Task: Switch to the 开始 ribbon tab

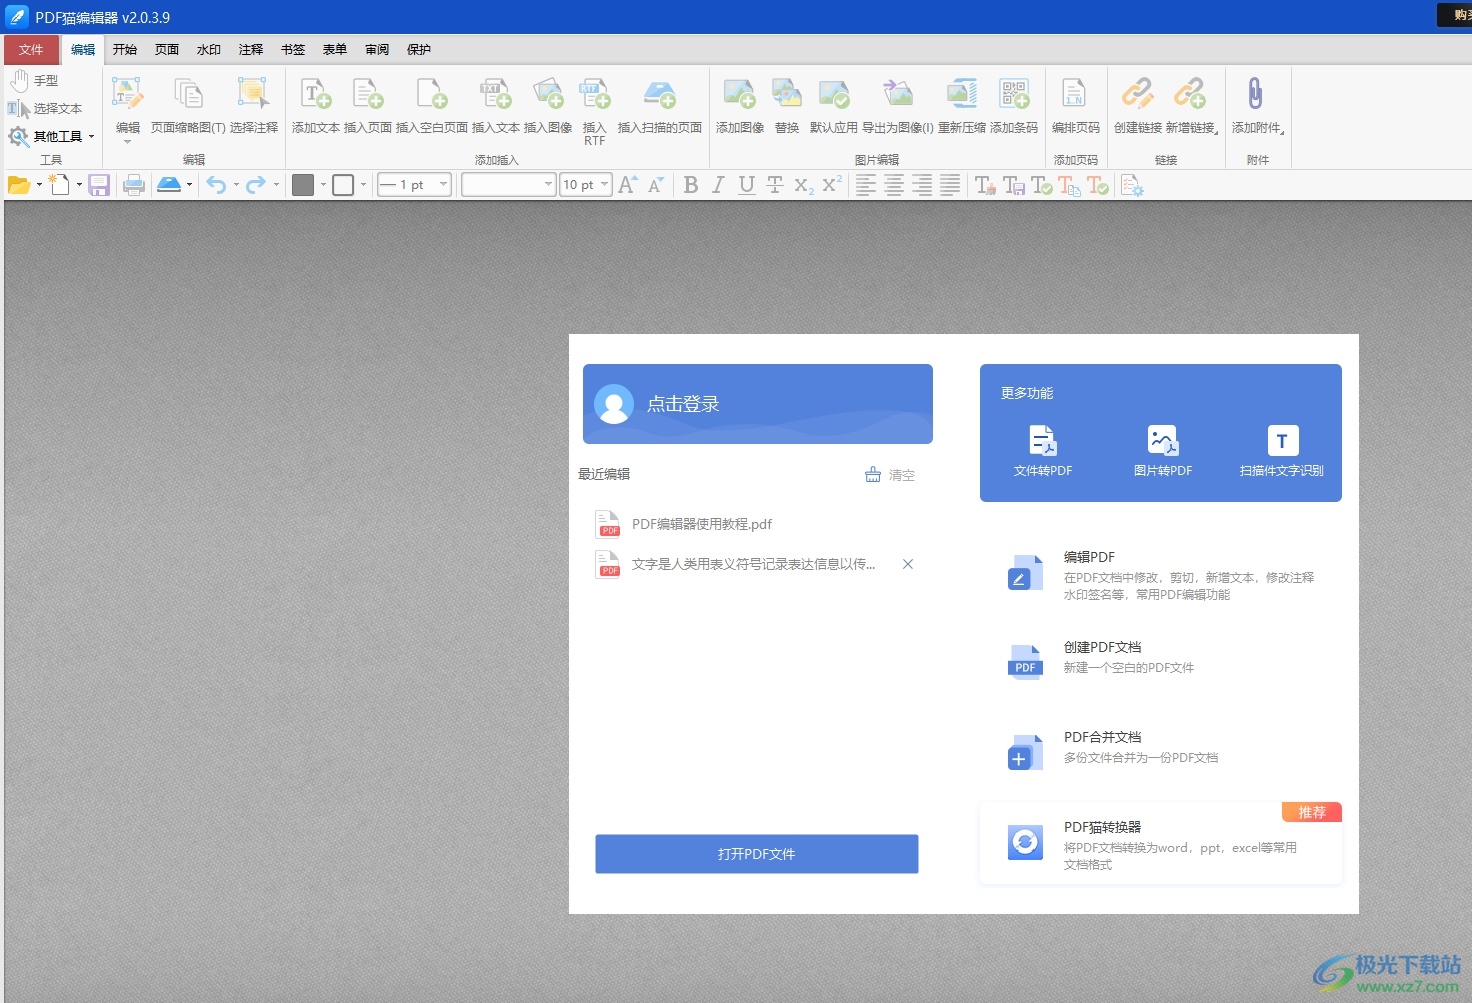Action: click(125, 50)
